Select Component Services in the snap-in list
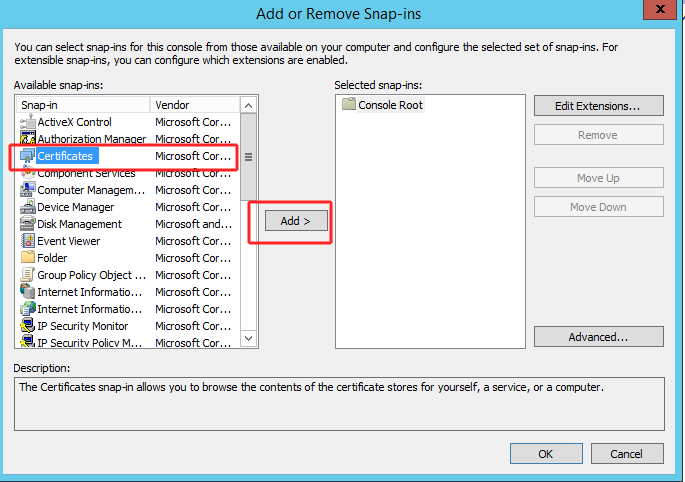Screen dimensions: 685x482 tap(85, 173)
